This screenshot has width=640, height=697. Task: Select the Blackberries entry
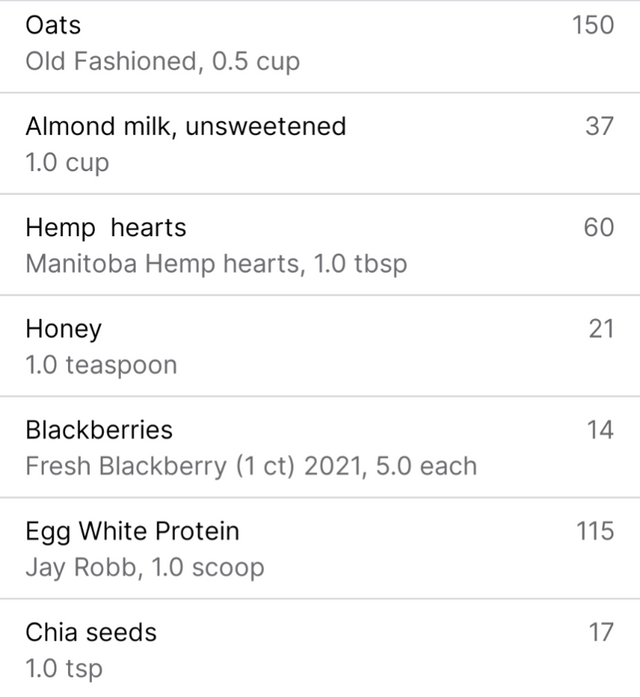click(320, 447)
